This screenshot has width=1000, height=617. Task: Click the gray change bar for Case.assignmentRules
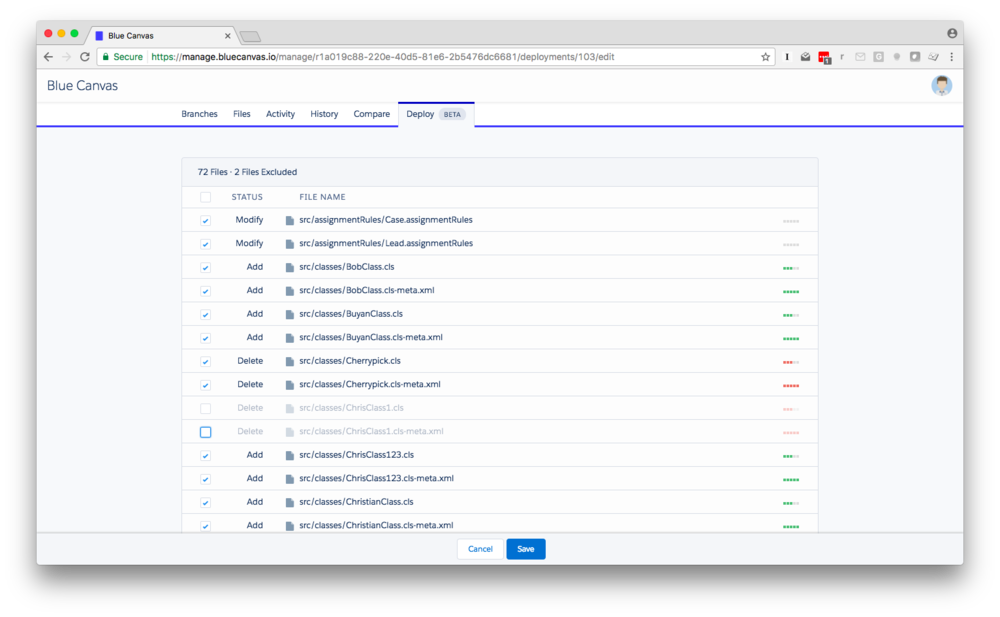pyautogui.click(x=791, y=221)
